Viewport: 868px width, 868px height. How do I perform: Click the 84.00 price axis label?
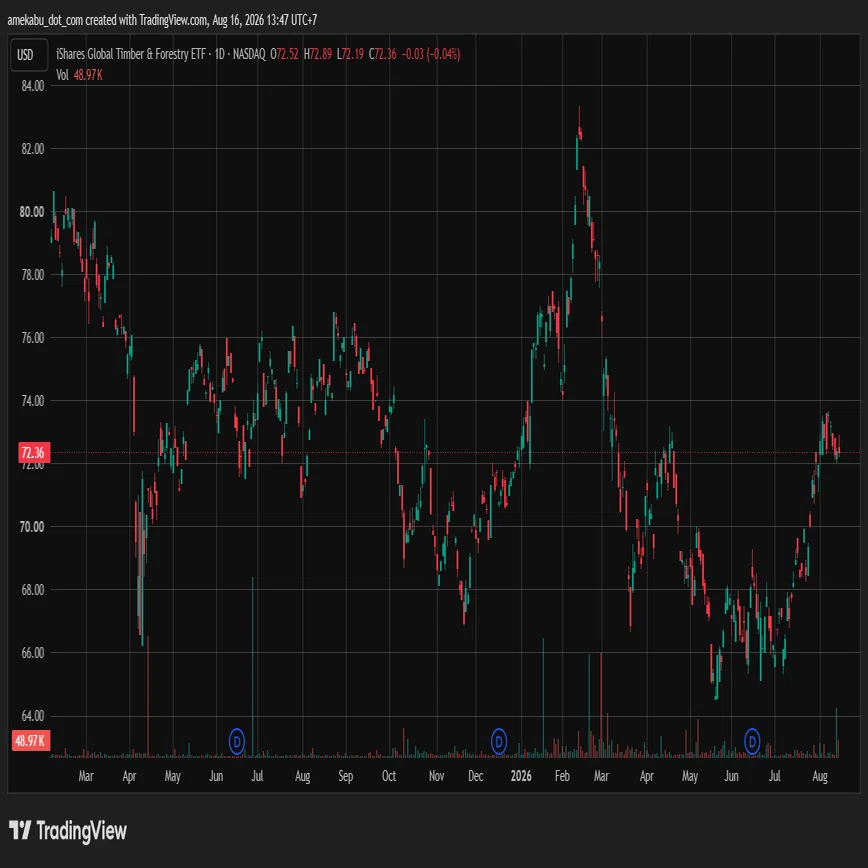point(33,86)
